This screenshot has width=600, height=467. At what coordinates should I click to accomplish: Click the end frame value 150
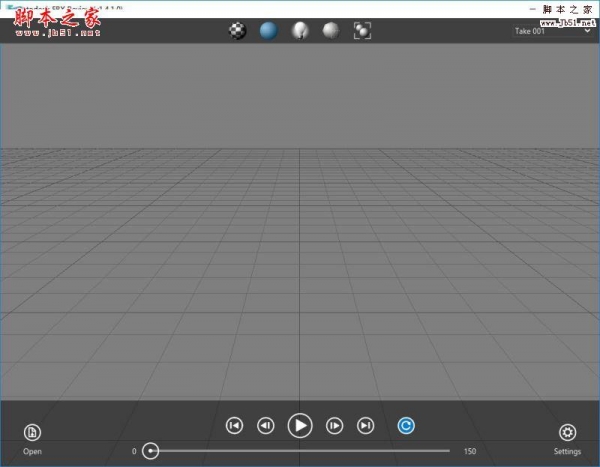[x=470, y=452]
